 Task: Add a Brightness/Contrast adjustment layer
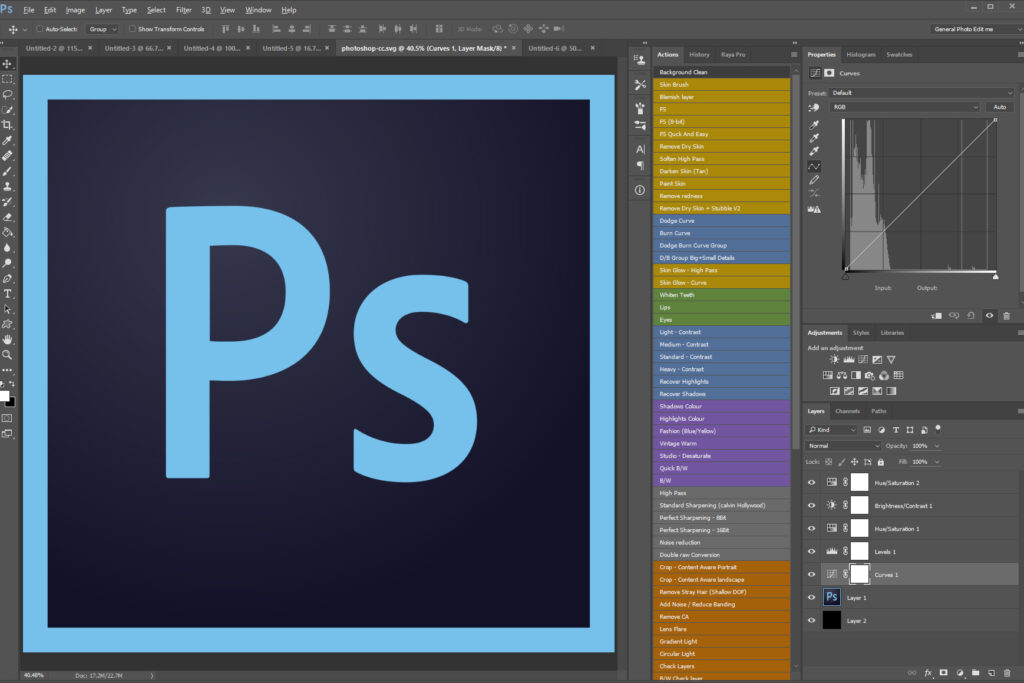pyautogui.click(x=833, y=359)
